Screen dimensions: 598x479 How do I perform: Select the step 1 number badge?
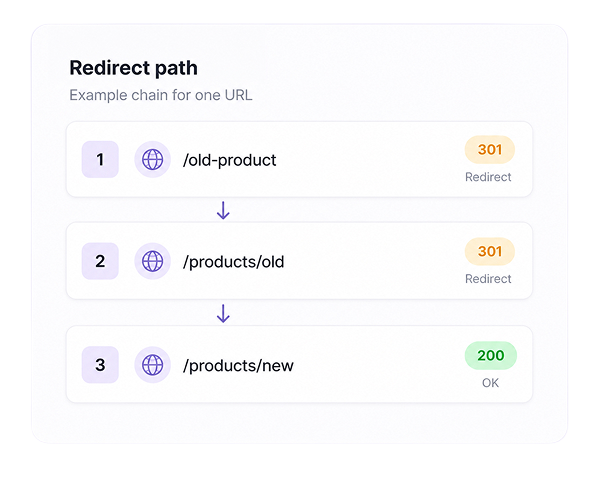point(100,159)
